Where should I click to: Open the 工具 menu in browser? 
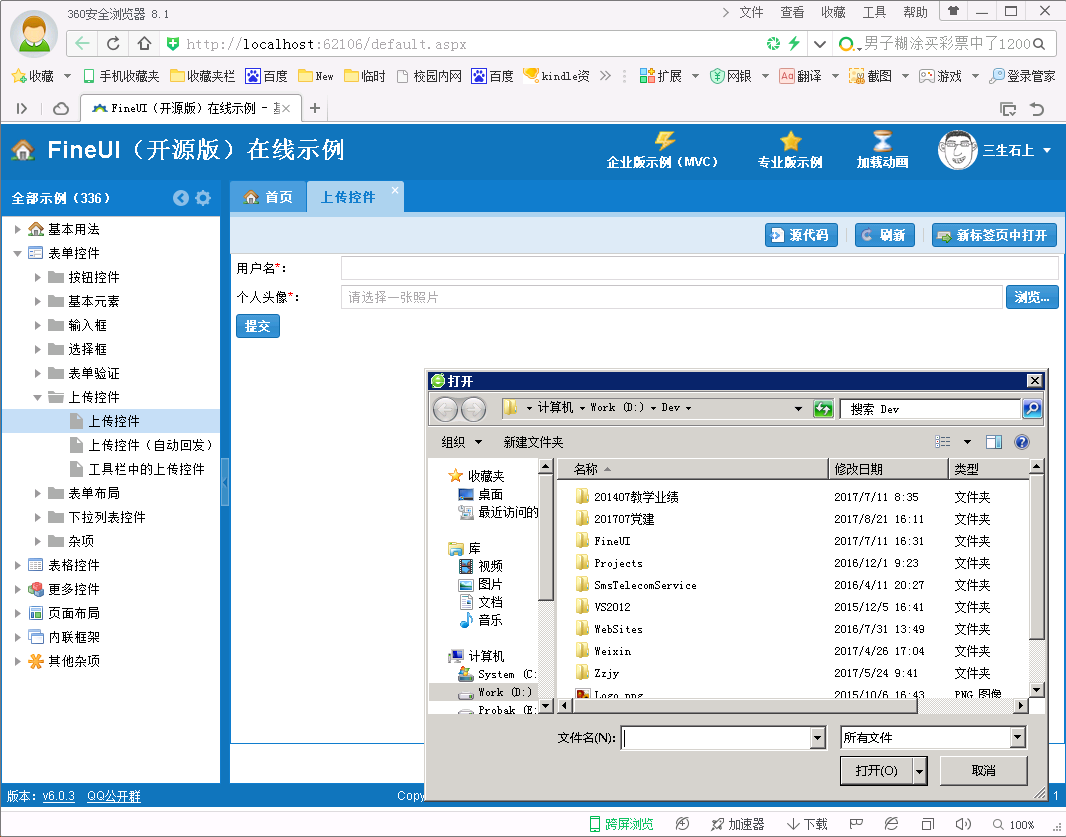click(874, 12)
